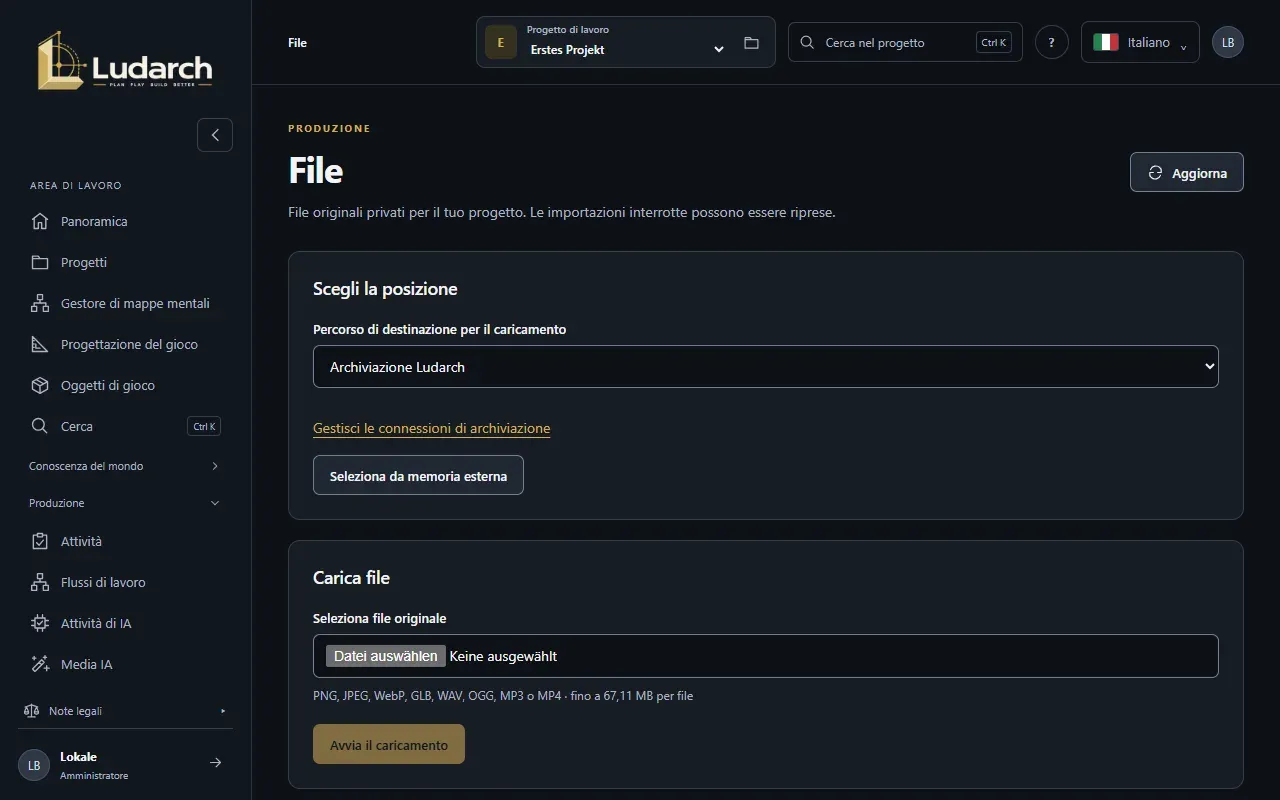Screen dimensions: 1280x800
Task: Click the Oggetti di gioco cube icon
Action: [40, 385]
